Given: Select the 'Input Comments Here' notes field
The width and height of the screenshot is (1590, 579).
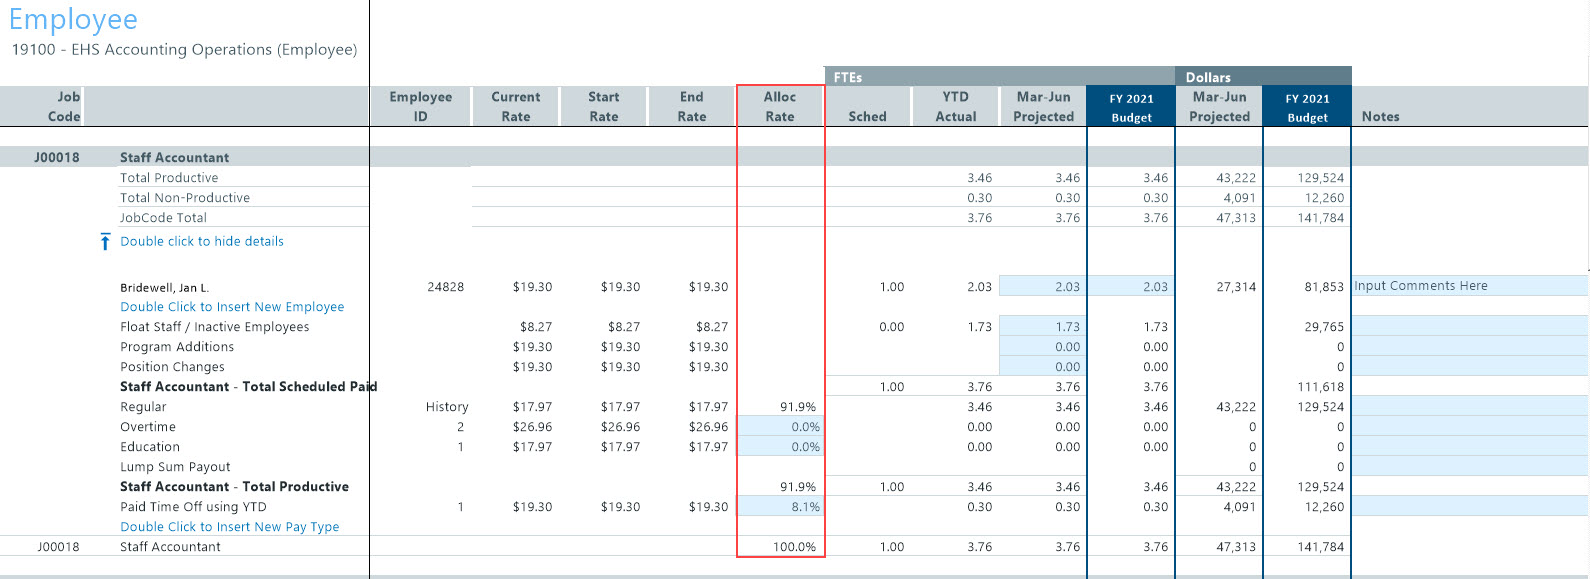Looking at the screenshot, I should [x=1468, y=286].
